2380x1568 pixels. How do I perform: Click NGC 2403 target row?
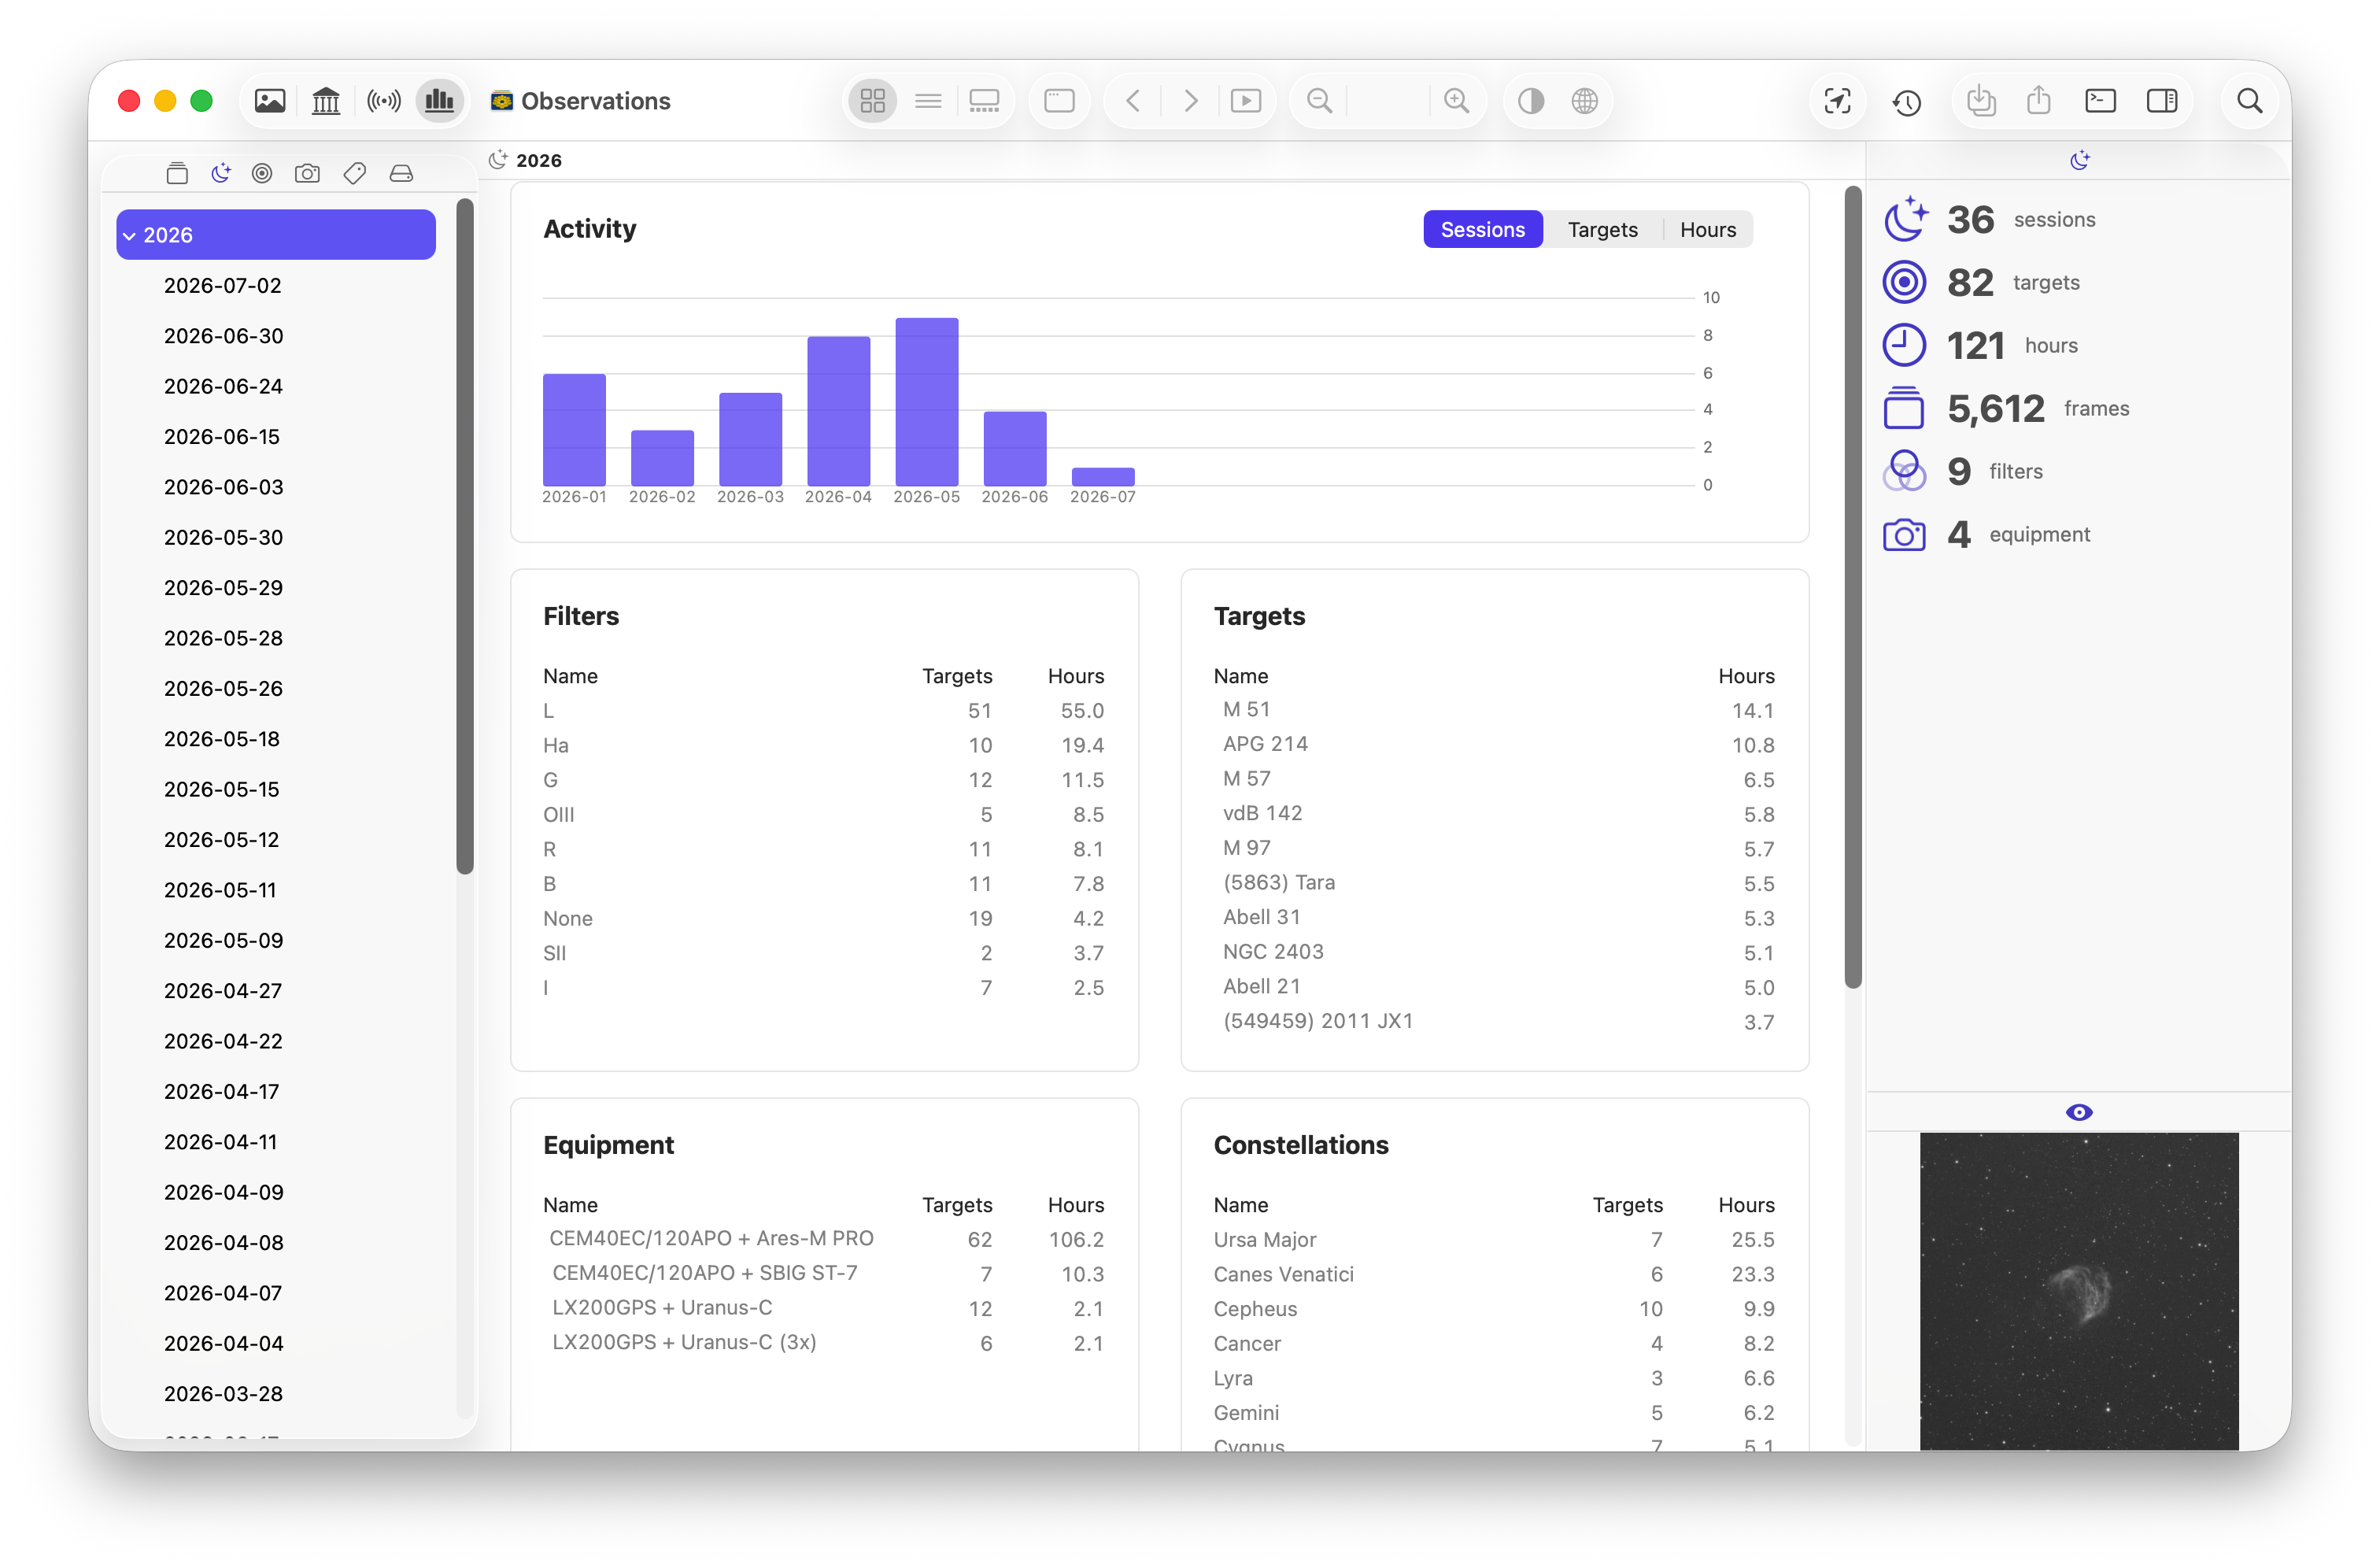click(x=1494, y=952)
